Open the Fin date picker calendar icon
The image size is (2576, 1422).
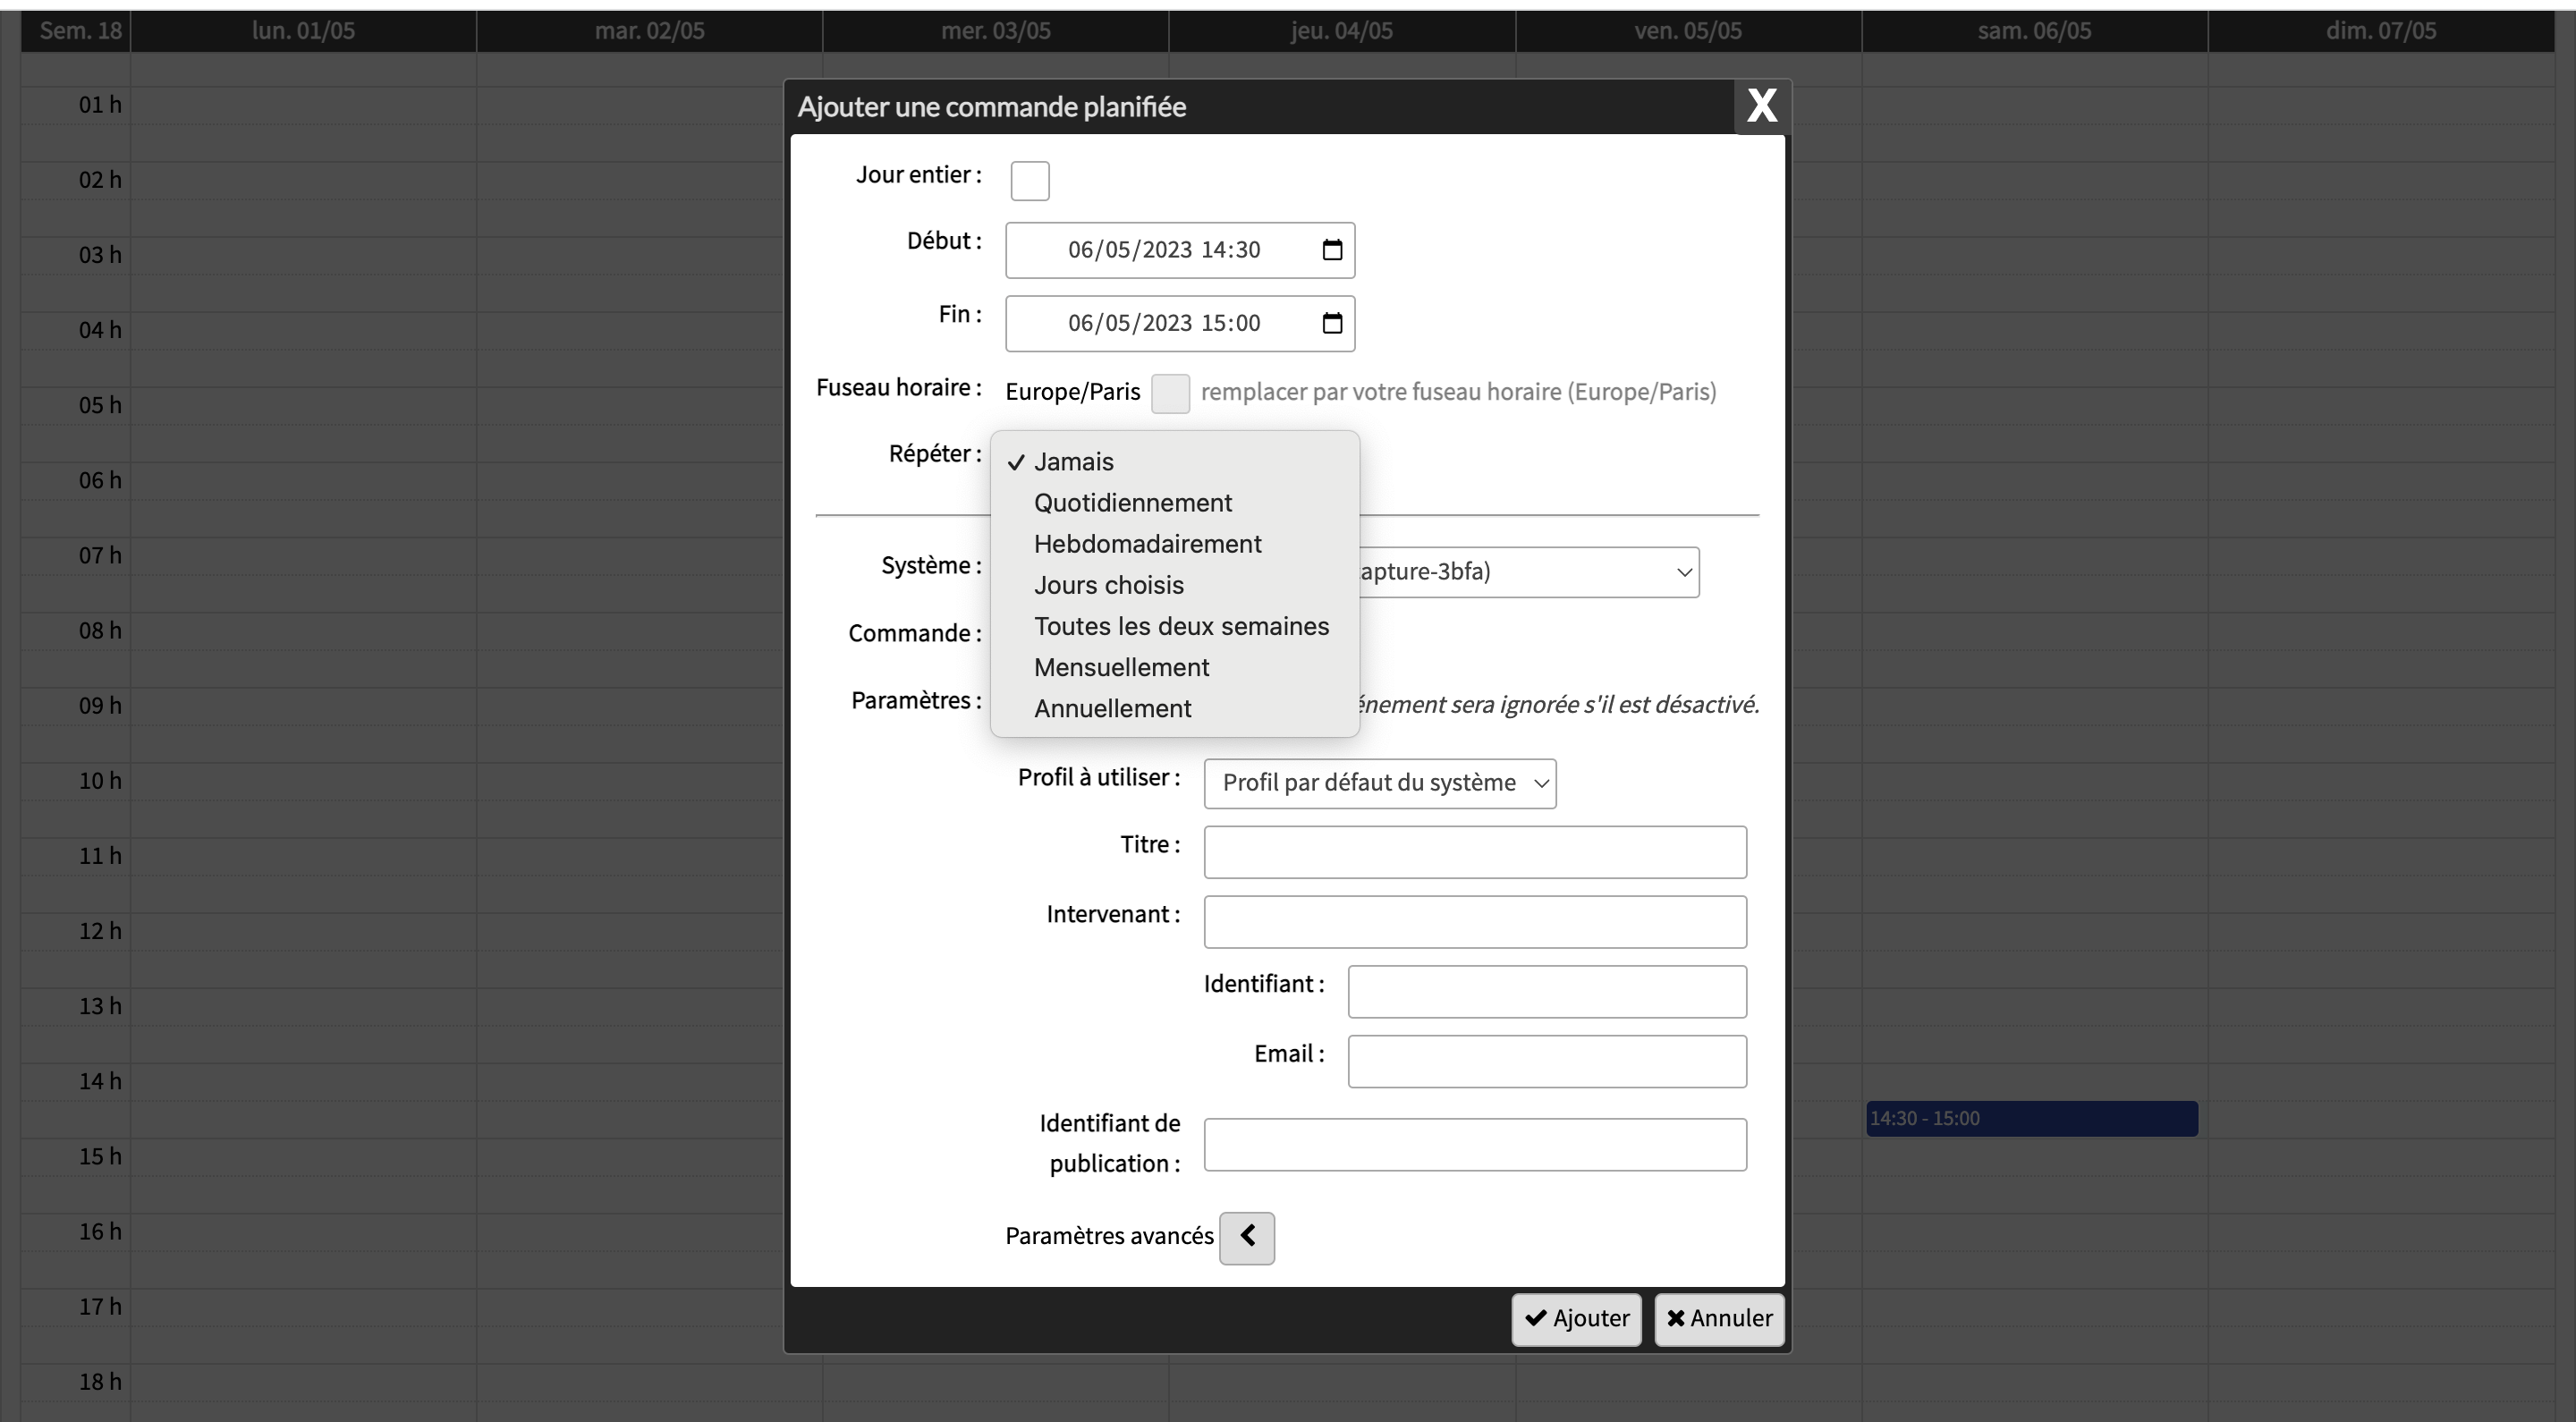[x=1331, y=323]
